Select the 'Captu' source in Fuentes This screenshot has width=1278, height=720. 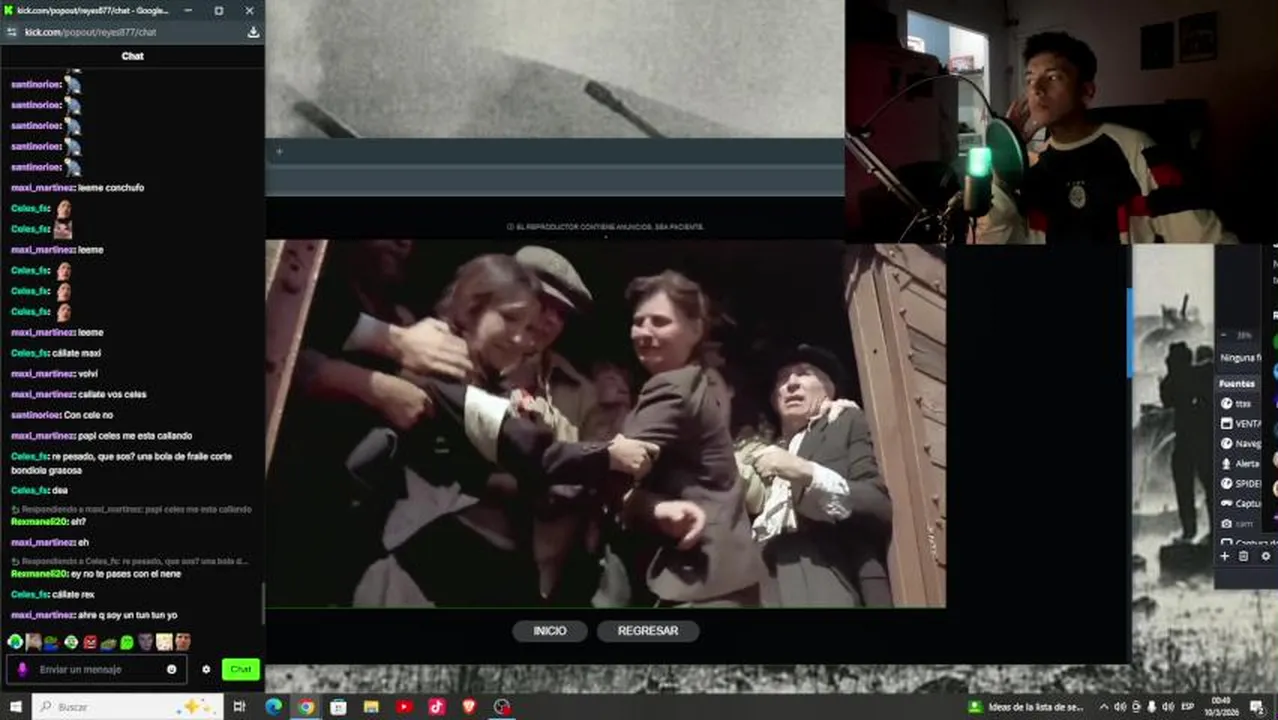[x=1241, y=503]
